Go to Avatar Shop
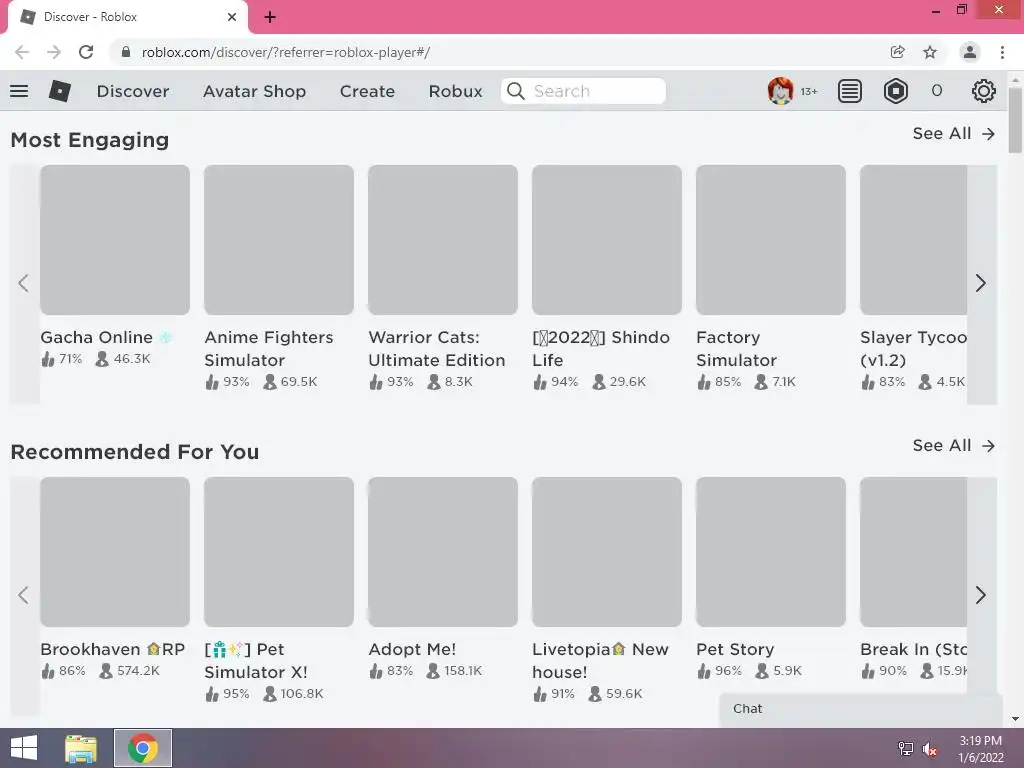Screen dimensions: 1024x768 [255, 91]
